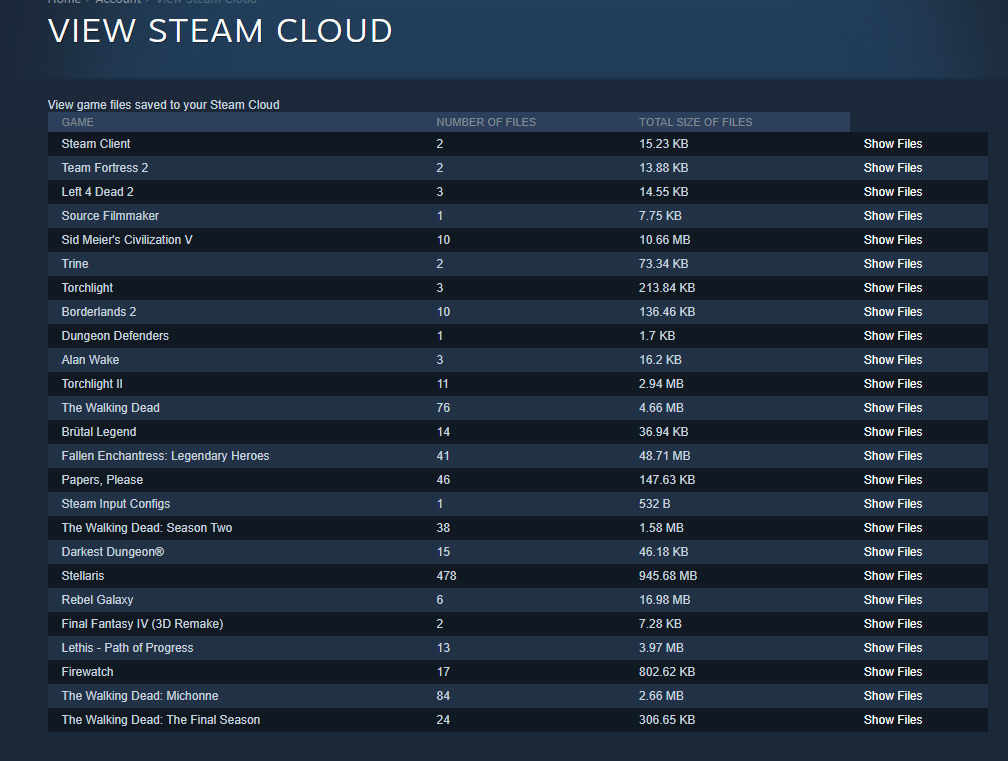Show files for Fallen Enchantress: Legendary Heroes
The image size is (1008, 761).
pyautogui.click(x=892, y=456)
